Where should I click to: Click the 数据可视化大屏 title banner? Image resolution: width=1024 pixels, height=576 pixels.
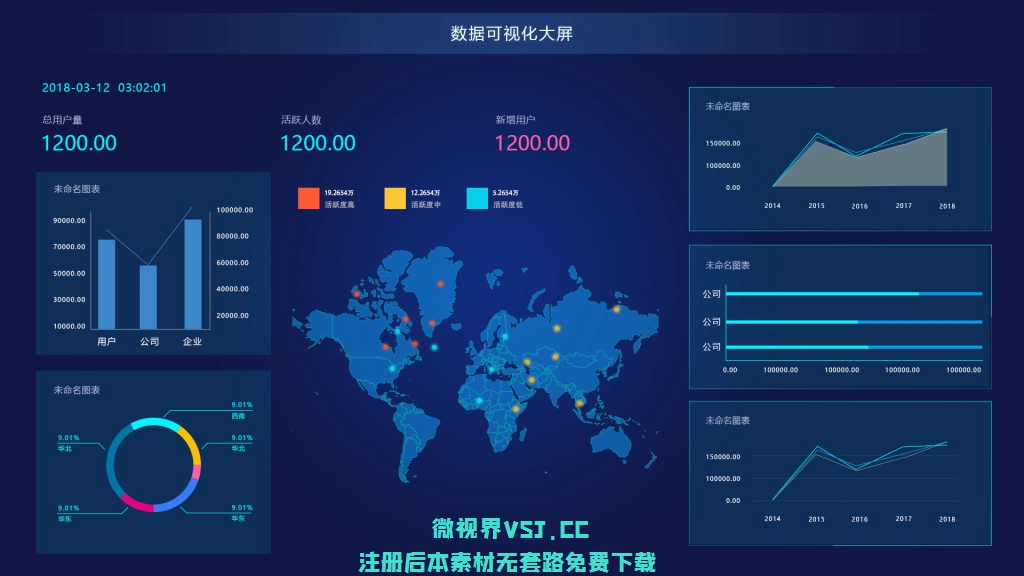pos(511,34)
